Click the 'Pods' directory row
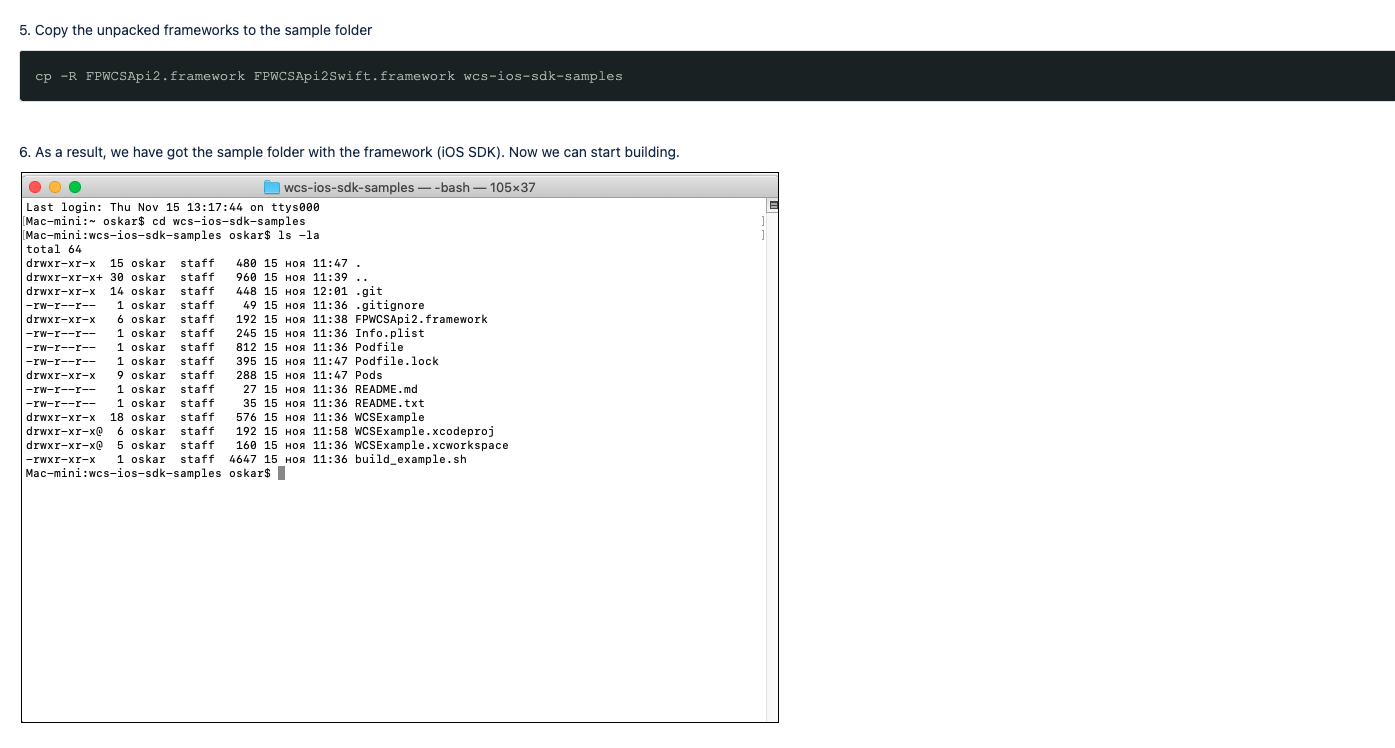This screenshot has width=1395, height=748. 204,375
